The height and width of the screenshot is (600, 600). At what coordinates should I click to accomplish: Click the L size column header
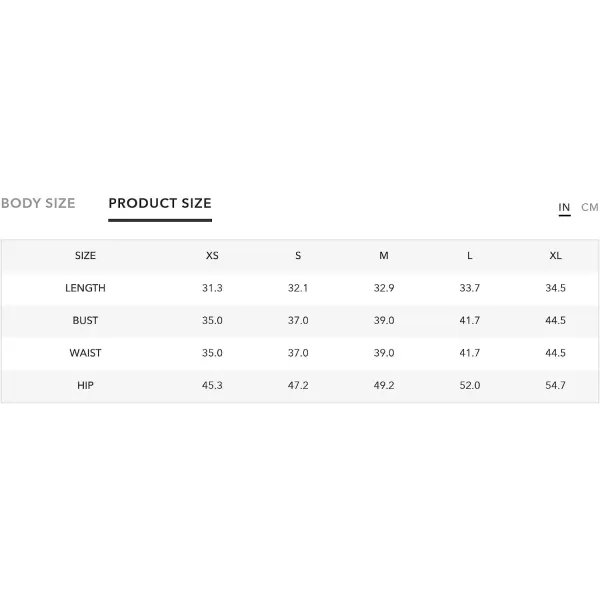470,256
